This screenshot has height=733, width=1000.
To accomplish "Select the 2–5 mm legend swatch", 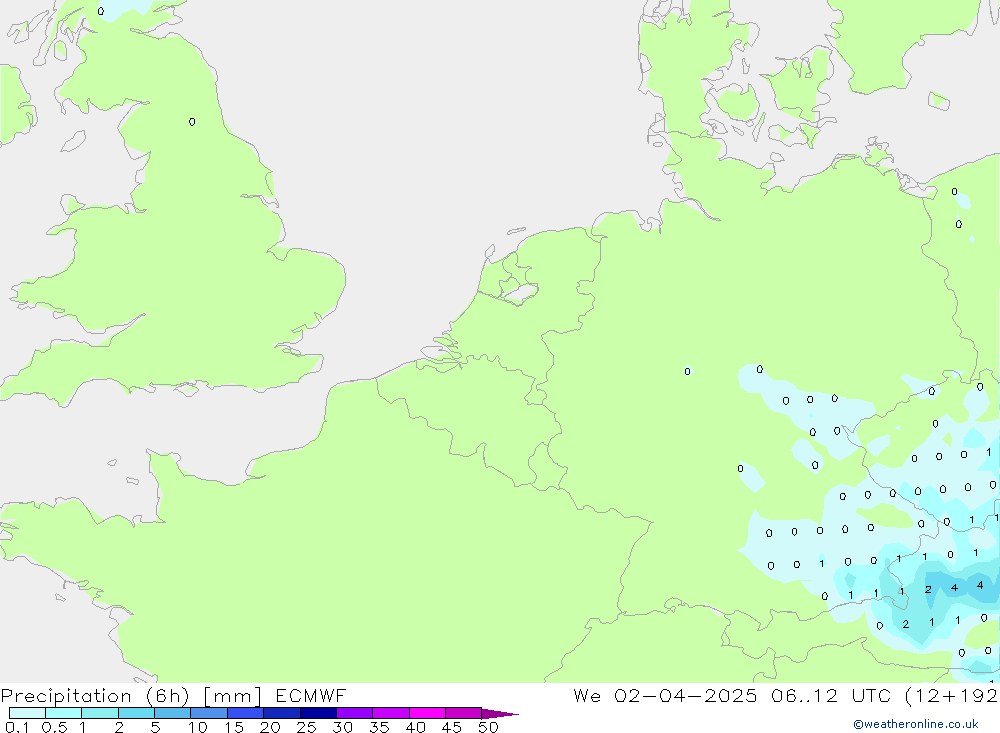I will (x=136, y=713).
